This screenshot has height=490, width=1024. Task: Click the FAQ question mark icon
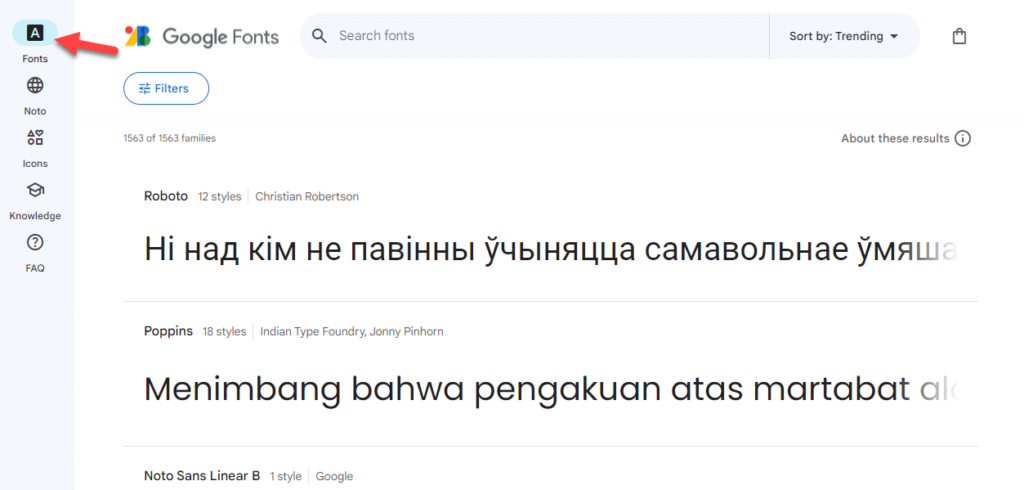pyautogui.click(x=35, y=242)
